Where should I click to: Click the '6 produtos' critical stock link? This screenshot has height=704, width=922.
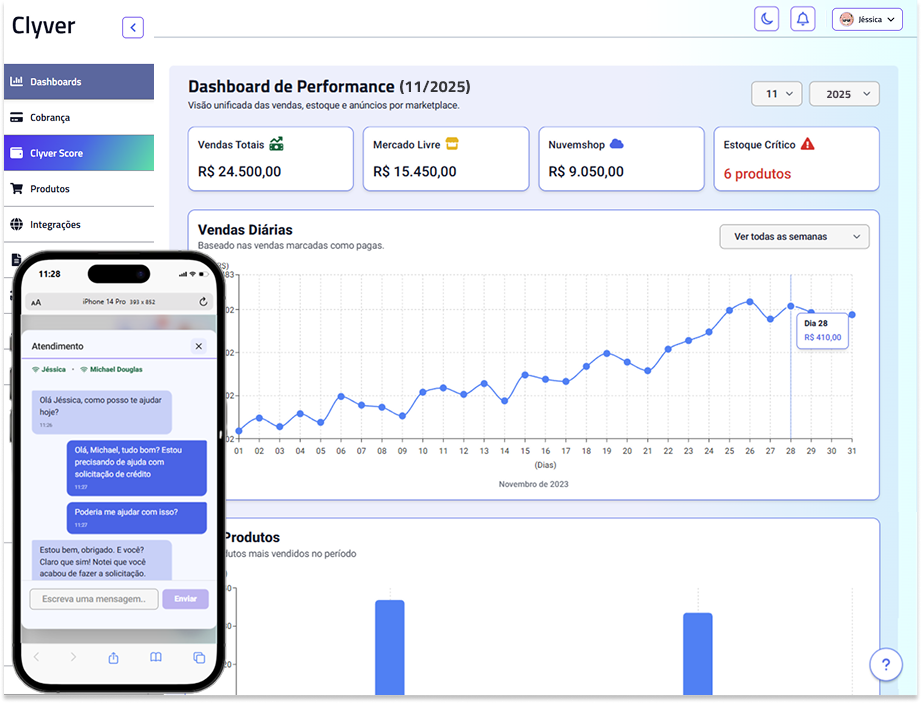[x=757, y=173]
